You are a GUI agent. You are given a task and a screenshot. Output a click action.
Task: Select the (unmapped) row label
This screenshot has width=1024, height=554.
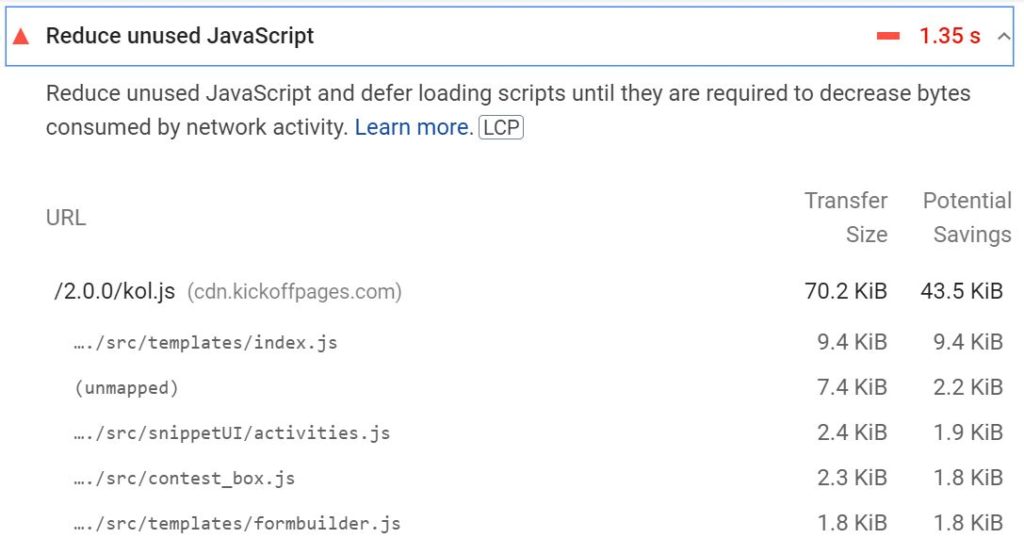126,388
